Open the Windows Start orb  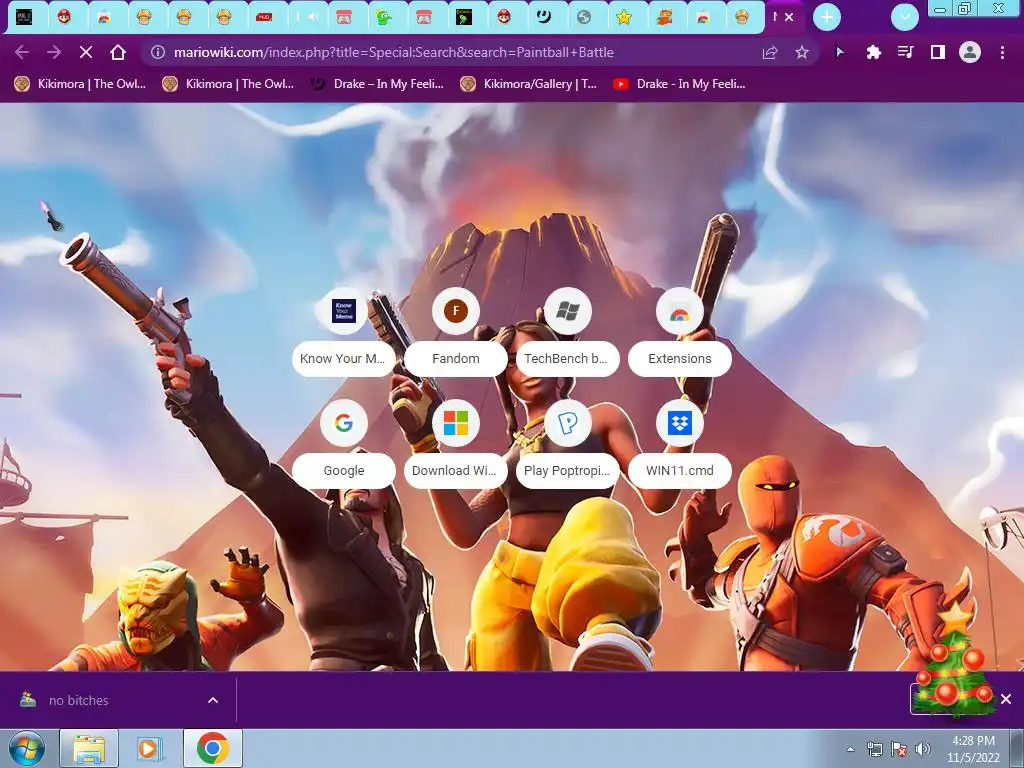point(26,748)
